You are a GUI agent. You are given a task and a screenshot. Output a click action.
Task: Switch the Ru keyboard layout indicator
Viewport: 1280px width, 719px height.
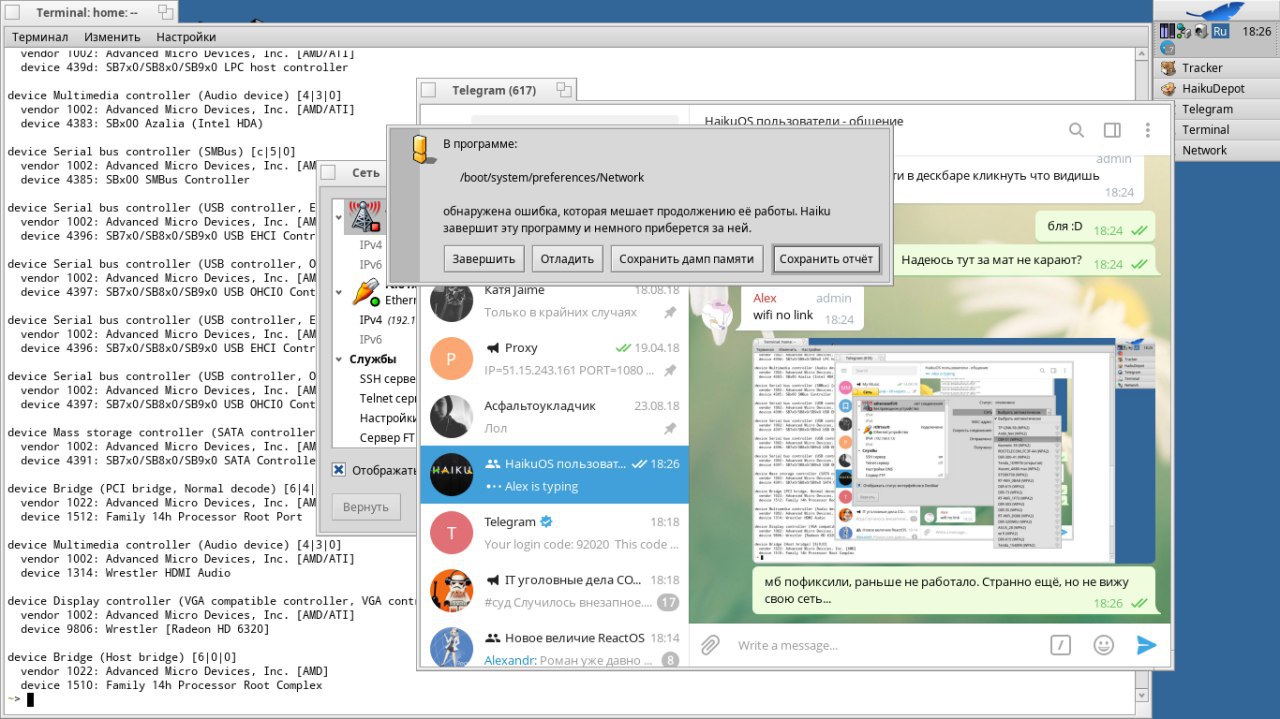click(1219, 31)
